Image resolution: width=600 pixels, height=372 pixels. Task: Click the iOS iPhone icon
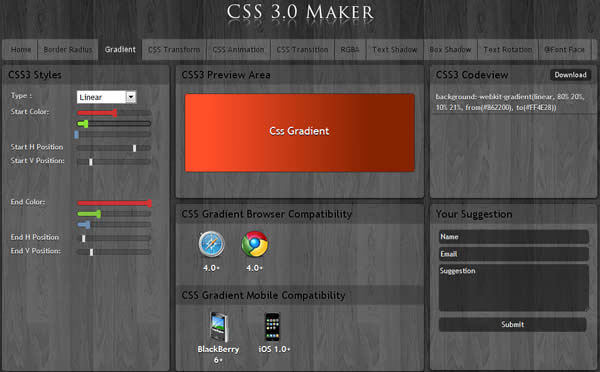273,327
